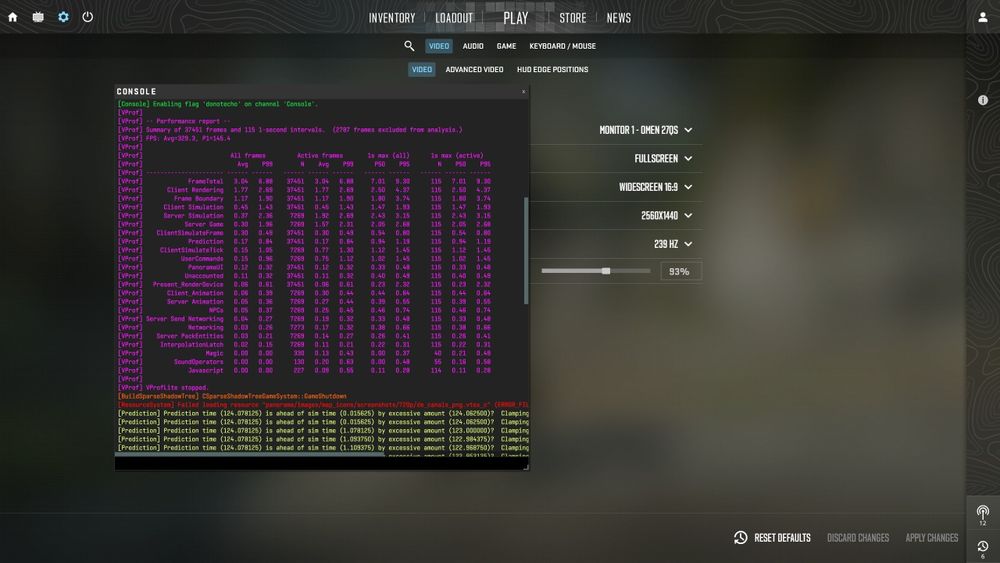
Task: Click the console horizontal scrollbar
Action: [250, 455]
